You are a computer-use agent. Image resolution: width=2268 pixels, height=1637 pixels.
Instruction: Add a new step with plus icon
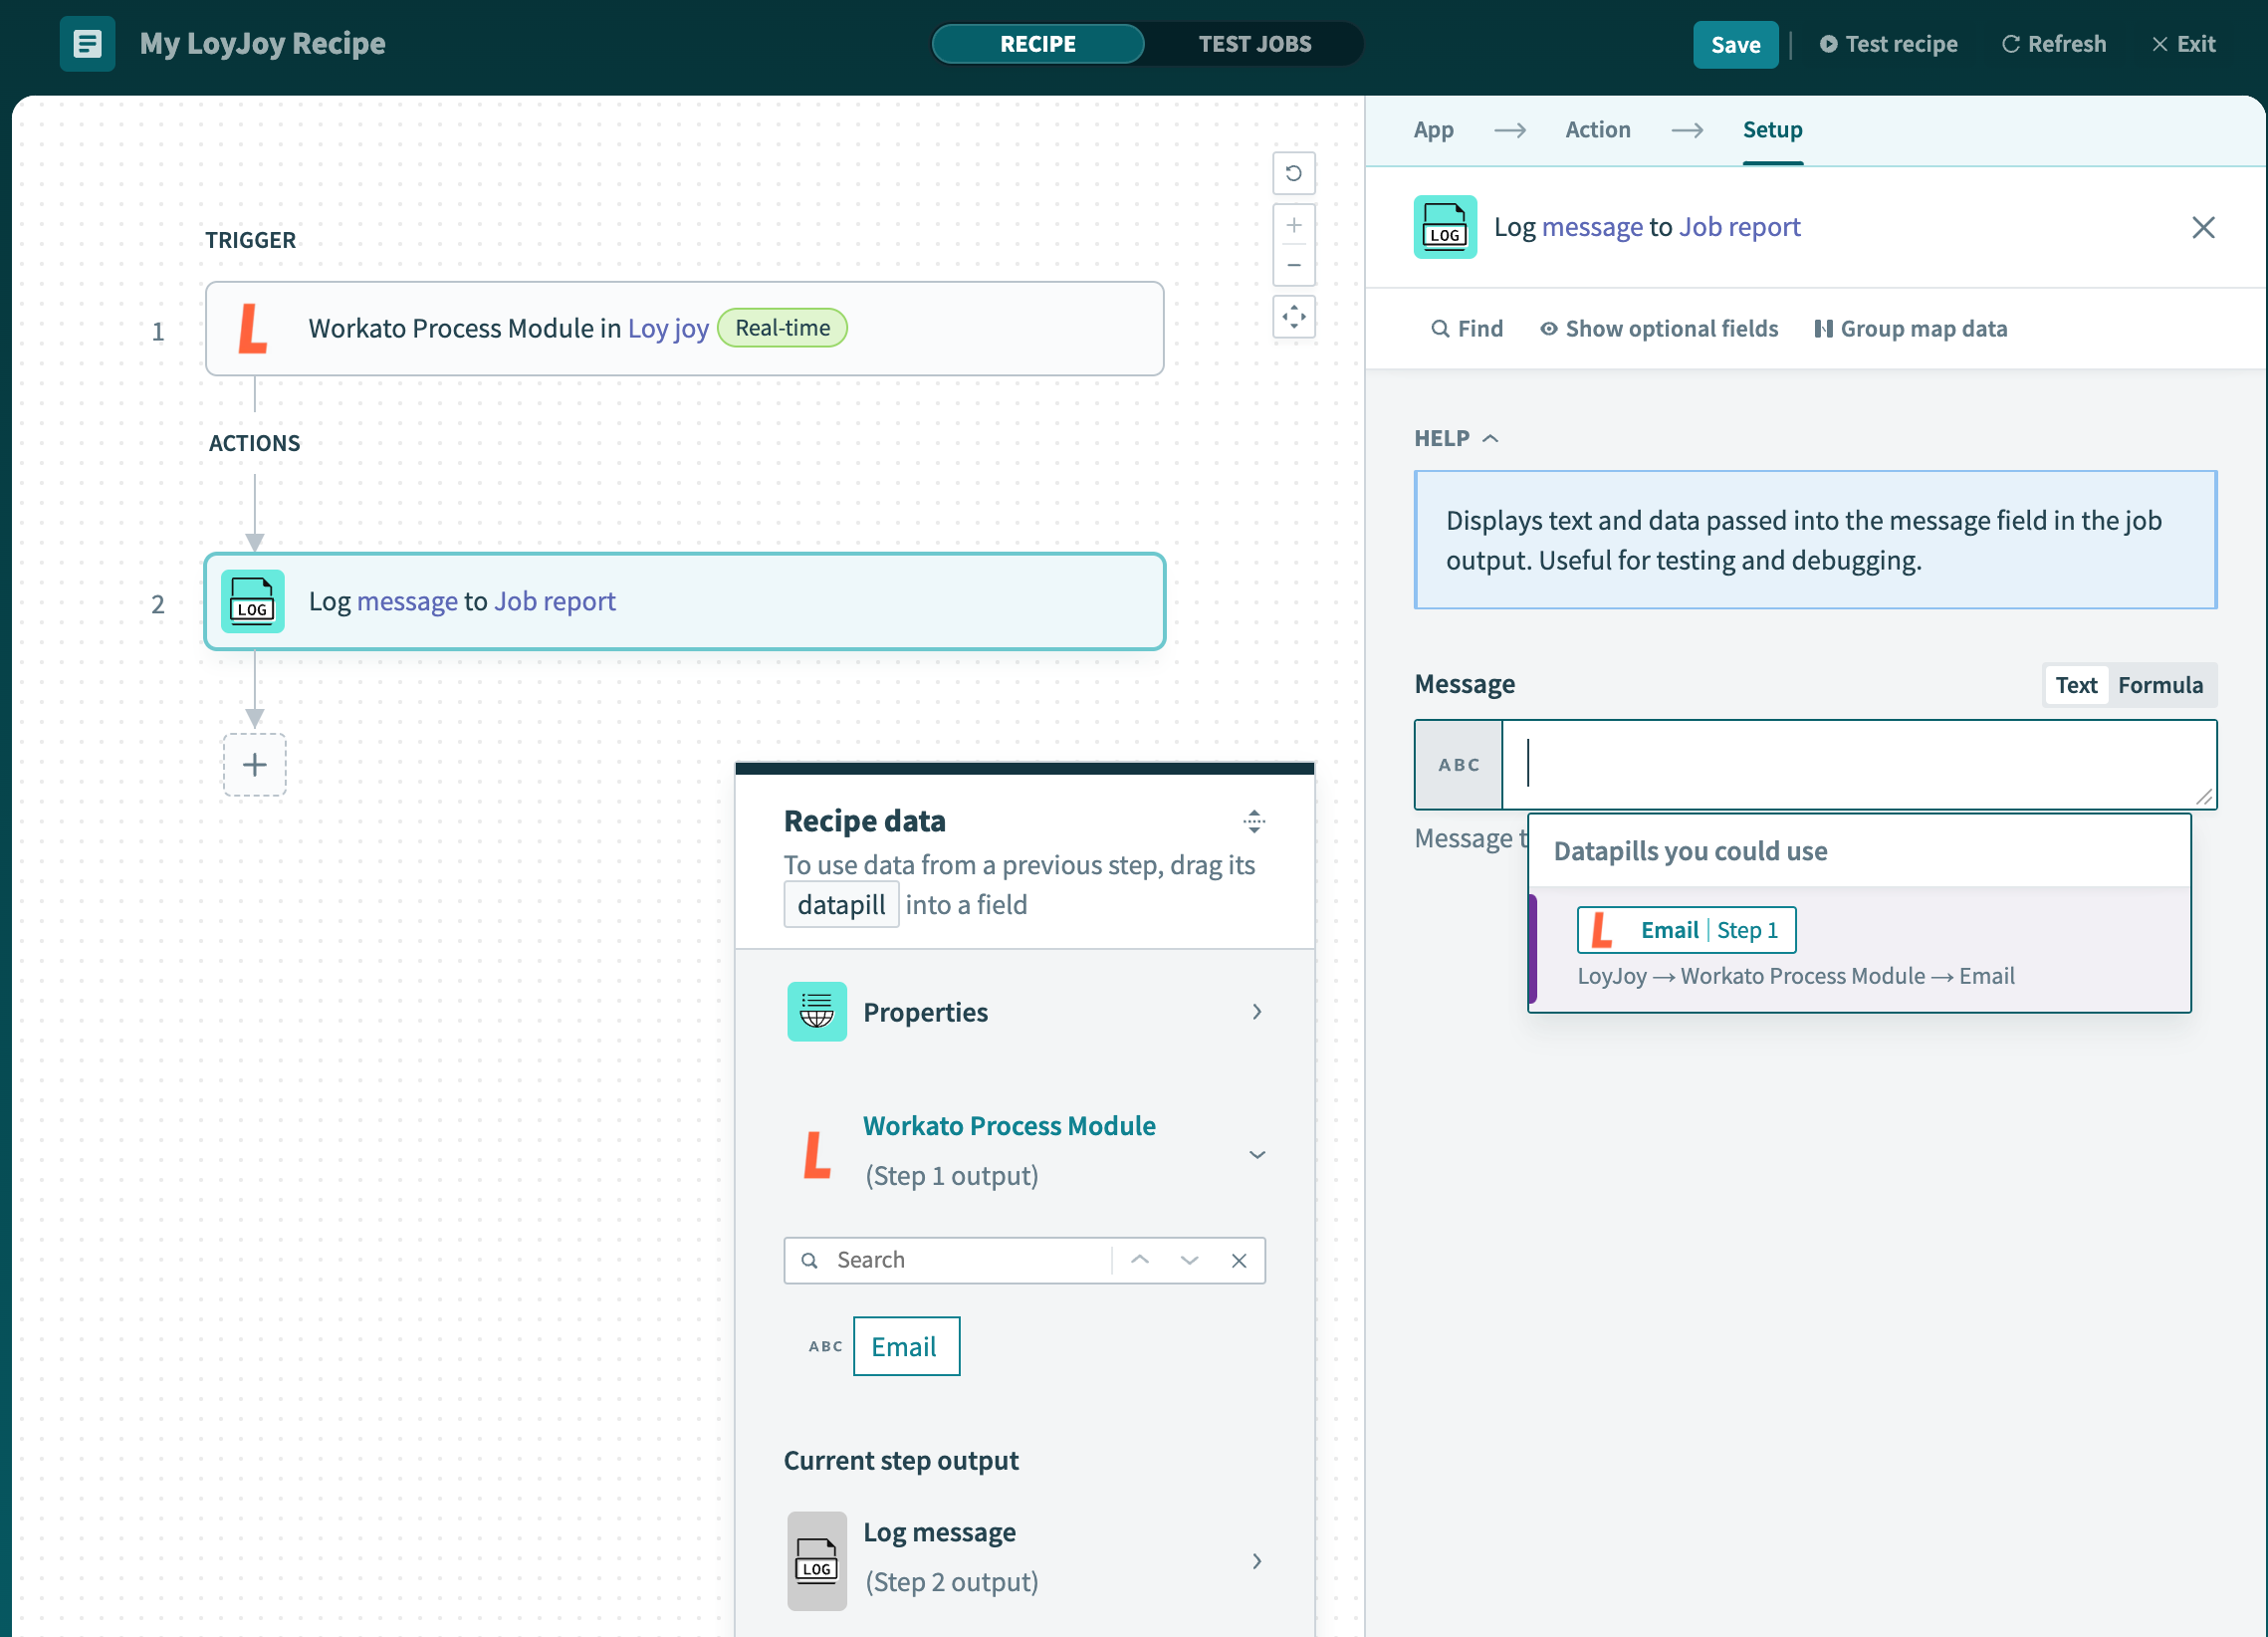pyautogui.click(x=254, y=765)
